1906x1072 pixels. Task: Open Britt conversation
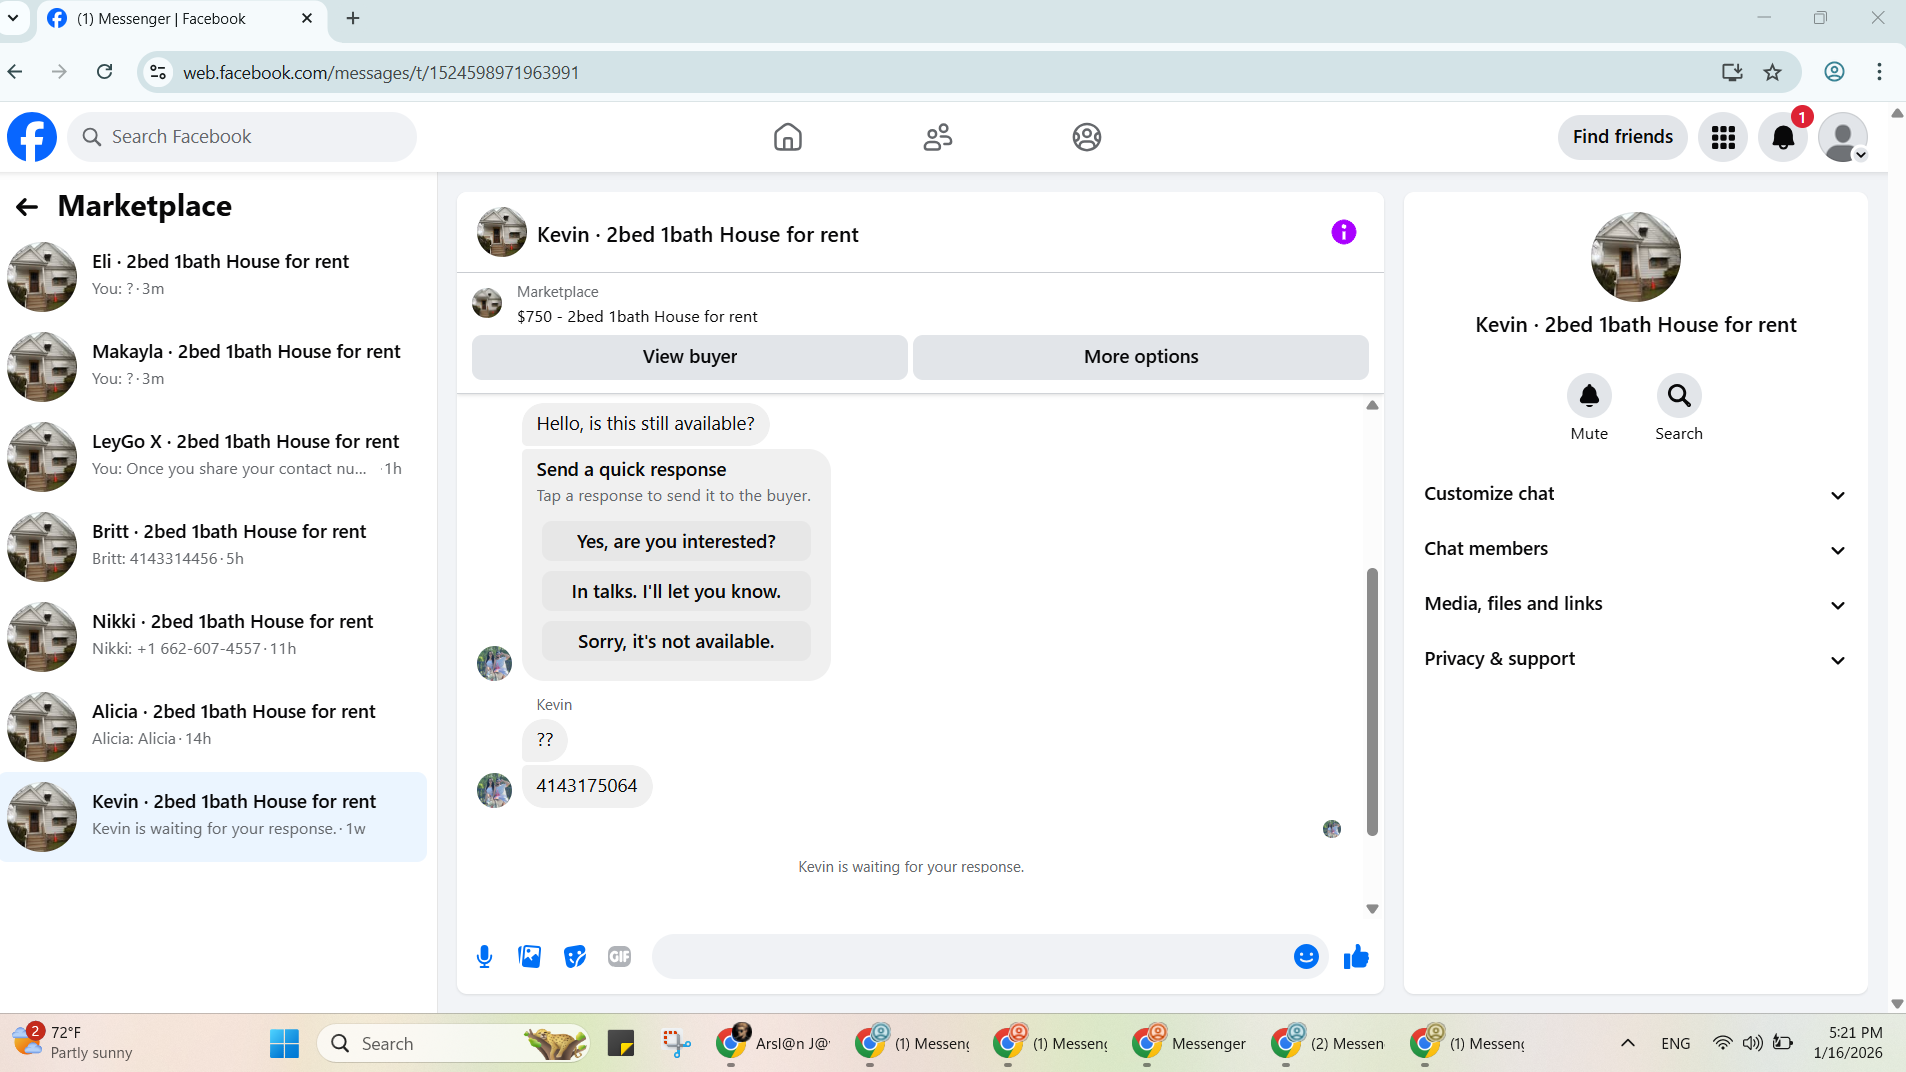point(214,546)
